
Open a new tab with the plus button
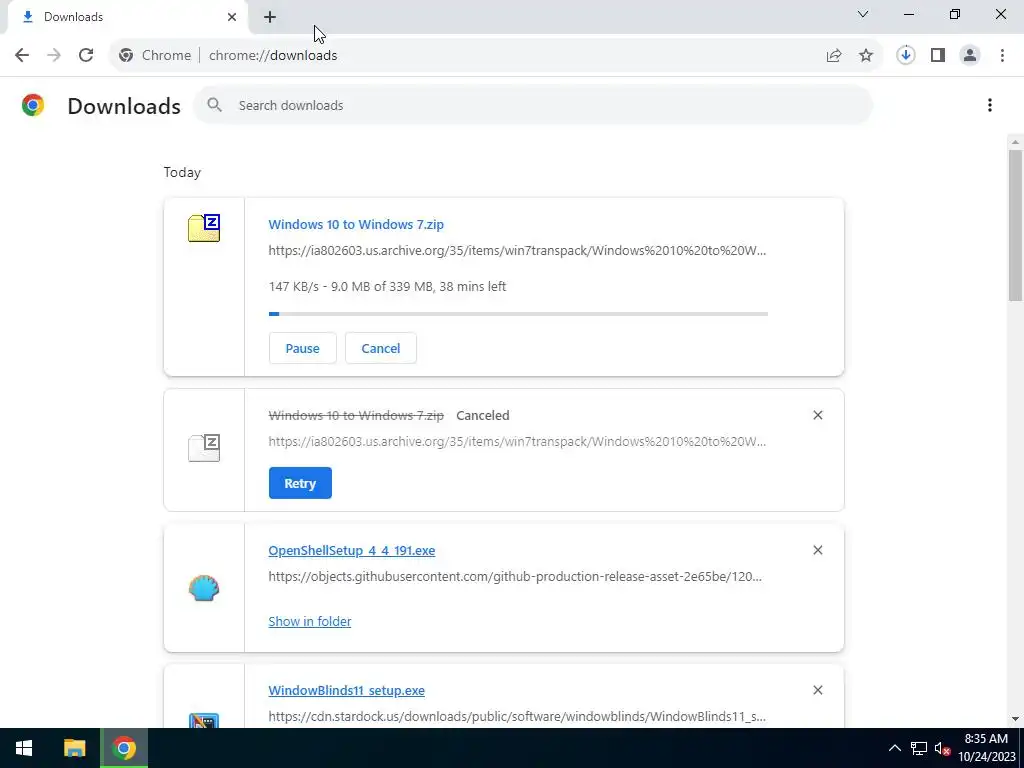[x=270, y=17]
